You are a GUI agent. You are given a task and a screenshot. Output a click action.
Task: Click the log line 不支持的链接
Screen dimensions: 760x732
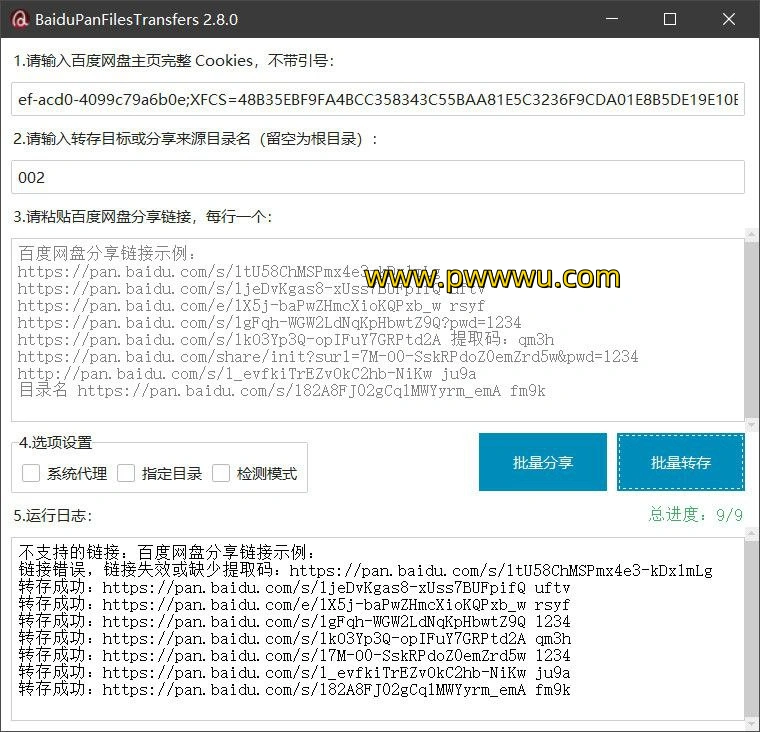(167, 553)
